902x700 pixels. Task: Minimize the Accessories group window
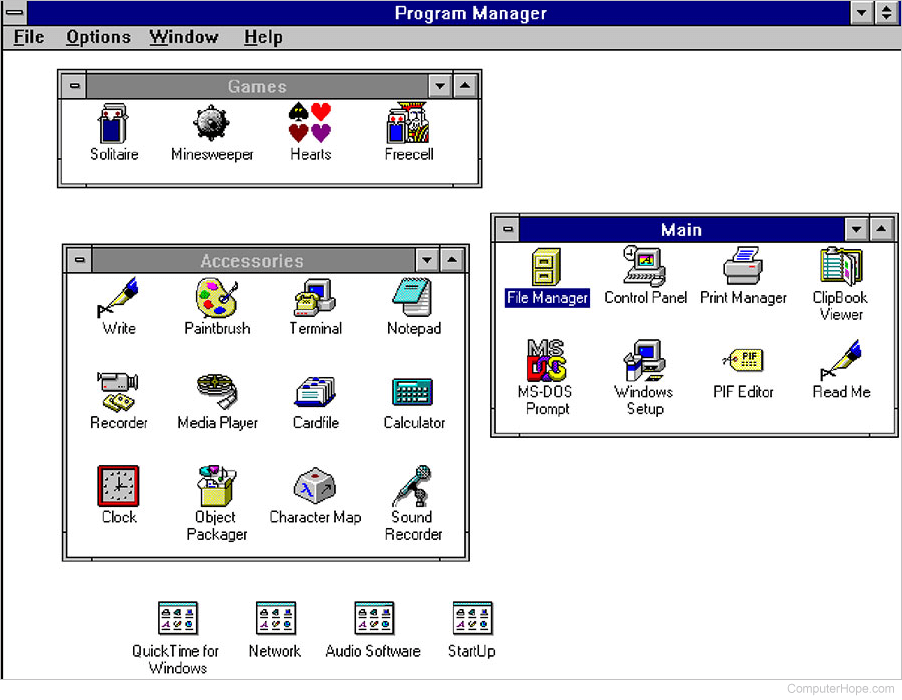click(427, 261)
